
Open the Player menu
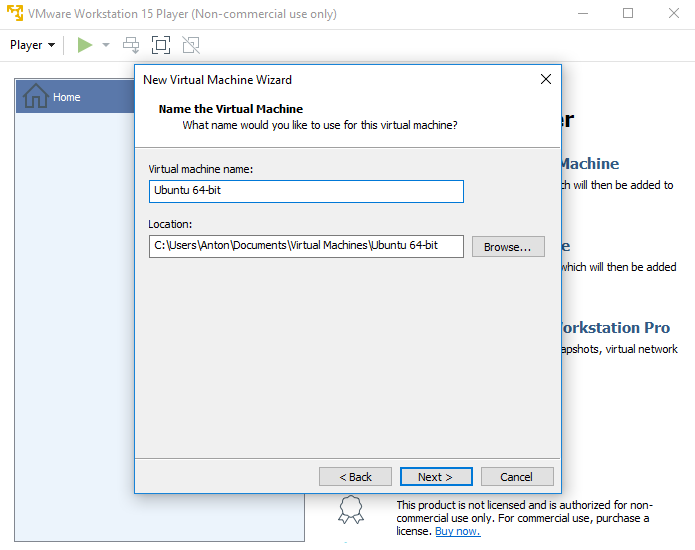[x=32, y=45]
